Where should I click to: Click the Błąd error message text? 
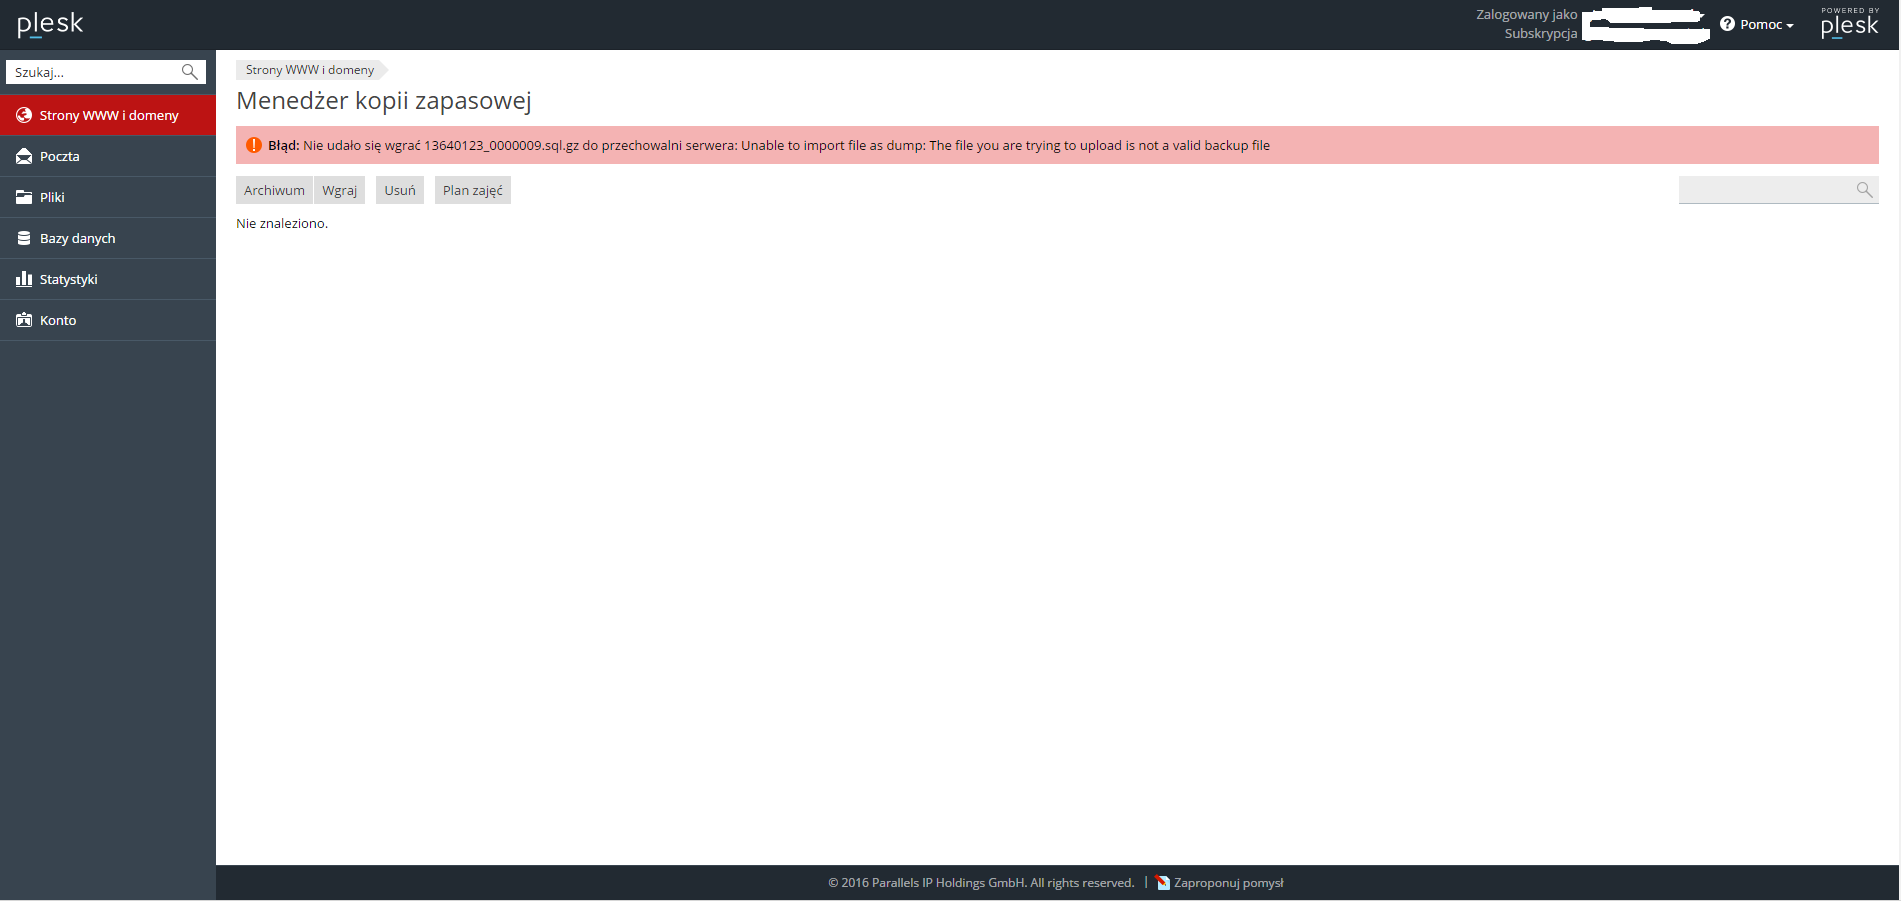769,146
